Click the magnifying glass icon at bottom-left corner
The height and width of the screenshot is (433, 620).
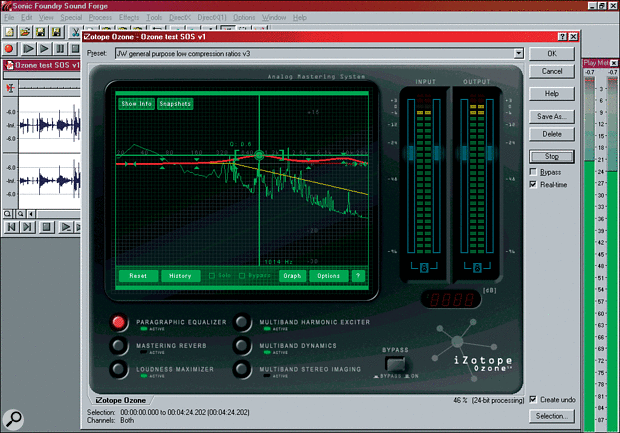[13, 420]
